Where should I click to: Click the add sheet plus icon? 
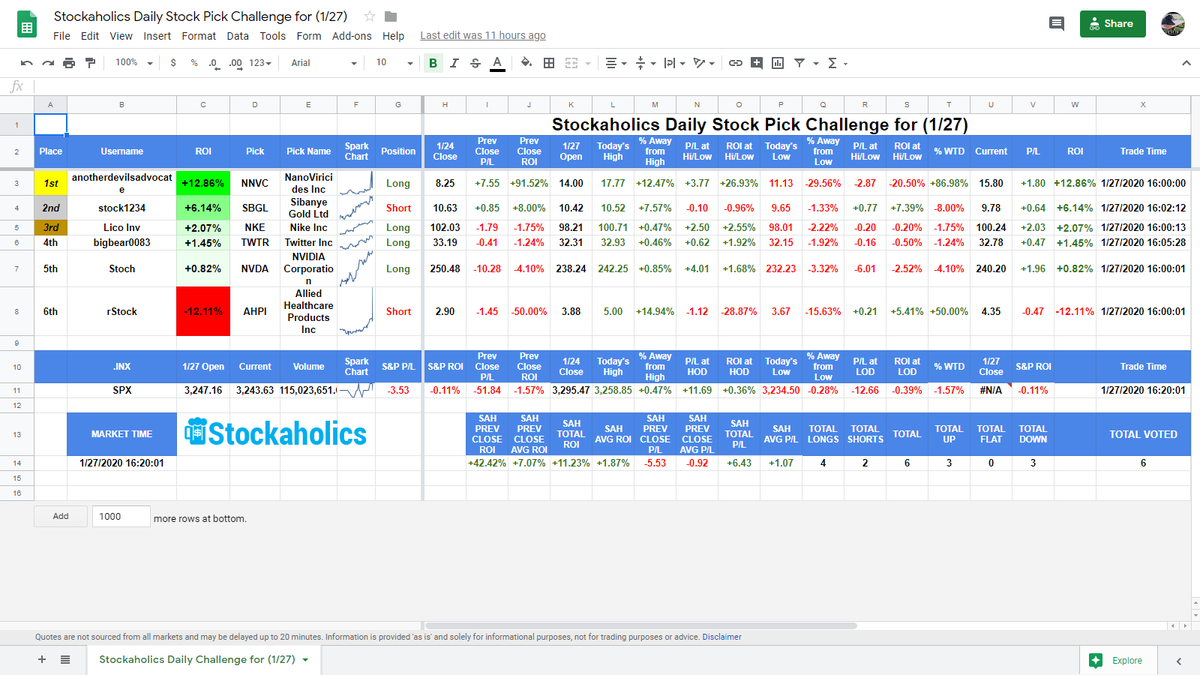pos(42,660)
